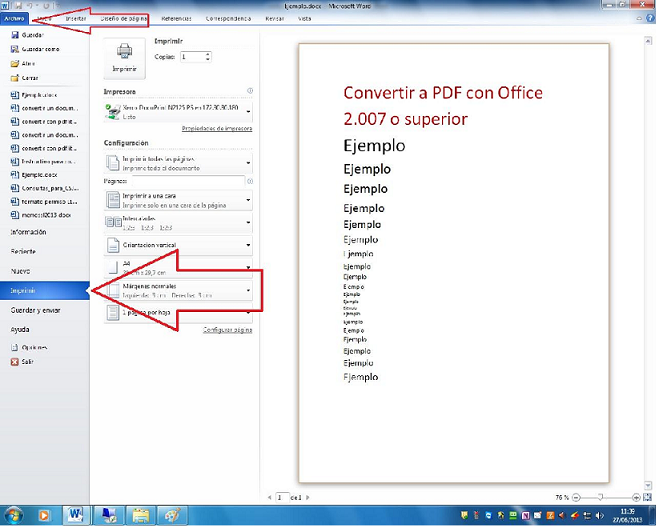Open Windows Media Player from taskbar

(x=44, y=516)
